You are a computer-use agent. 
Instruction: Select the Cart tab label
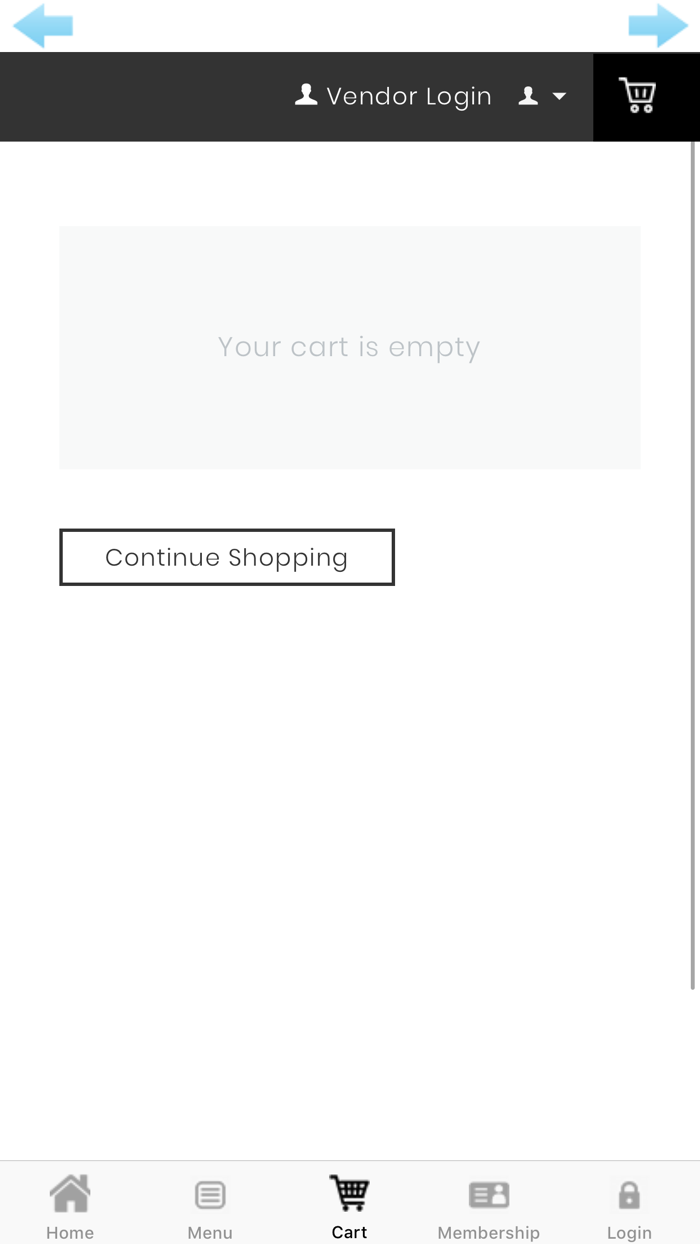coord(349,1232)
